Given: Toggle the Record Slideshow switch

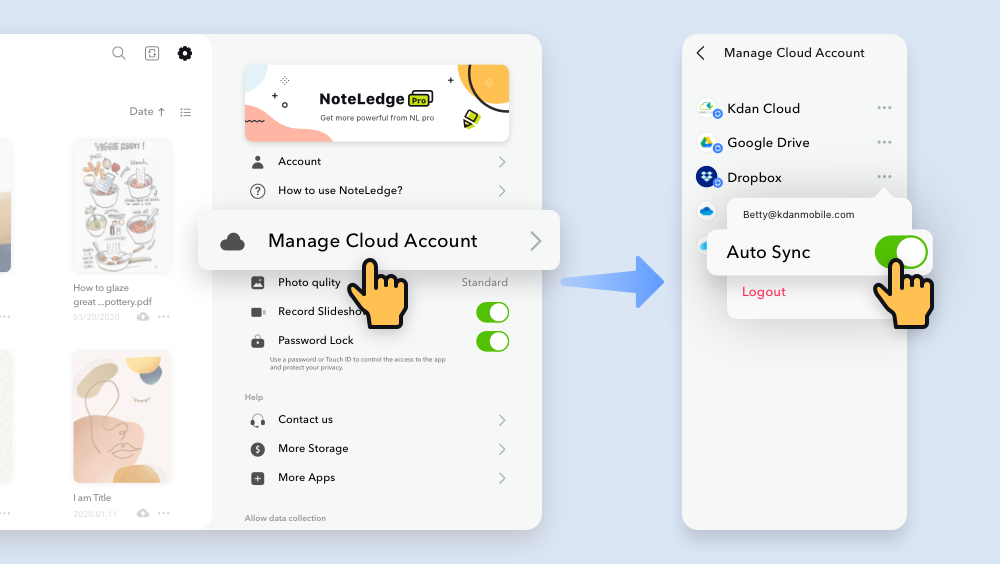Looking at the screenshot, I should (492, 313).
